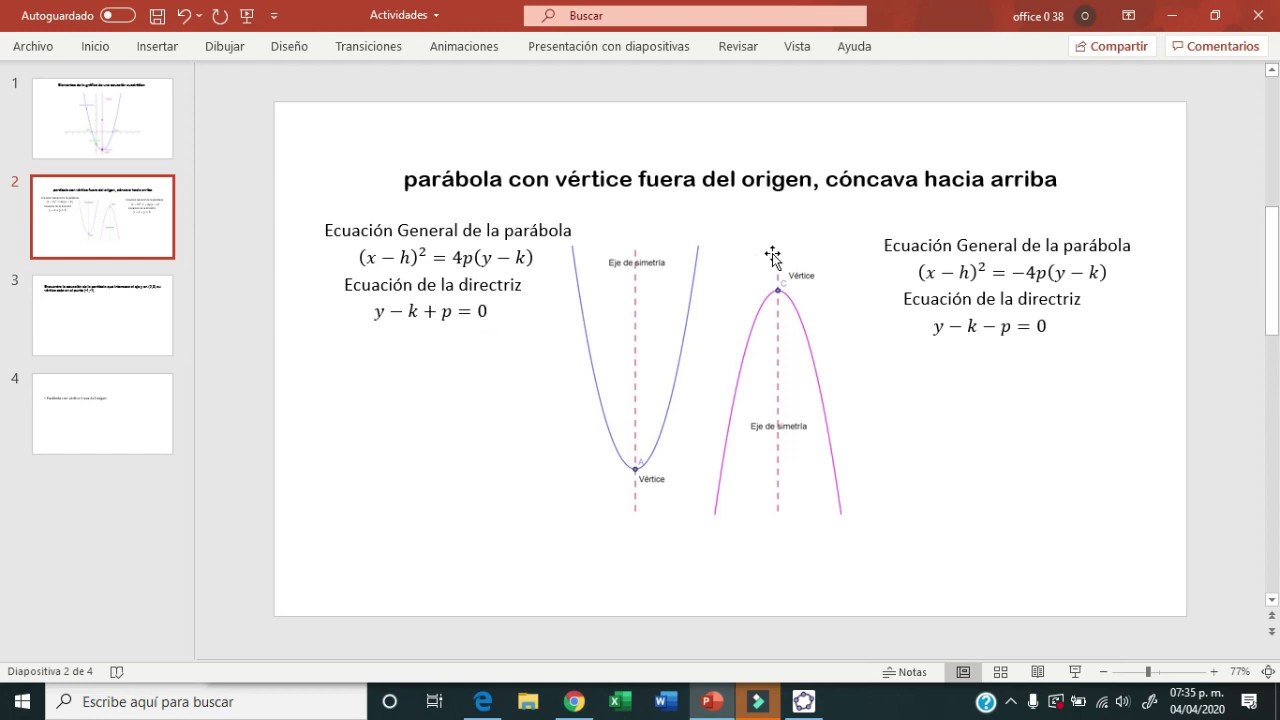1280x720 pixels.
Task: Click the directrix equation y−k−p=0
Action: coord(990,326)
